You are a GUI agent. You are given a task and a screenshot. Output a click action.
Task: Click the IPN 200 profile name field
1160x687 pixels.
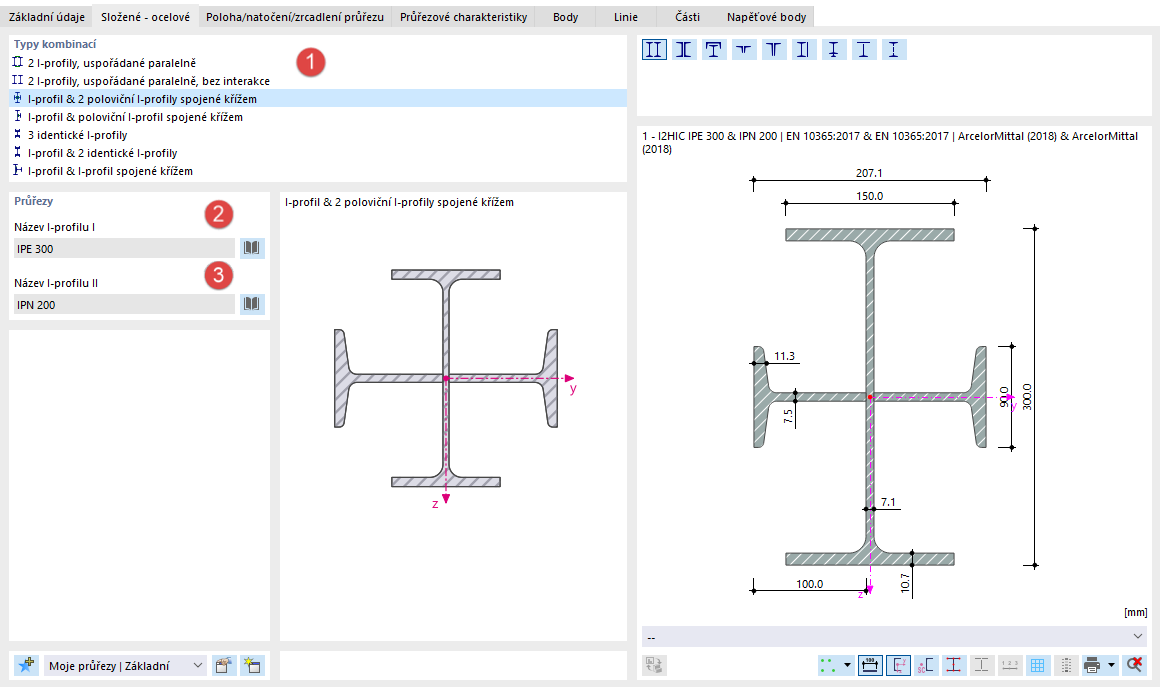click(124, 305)
